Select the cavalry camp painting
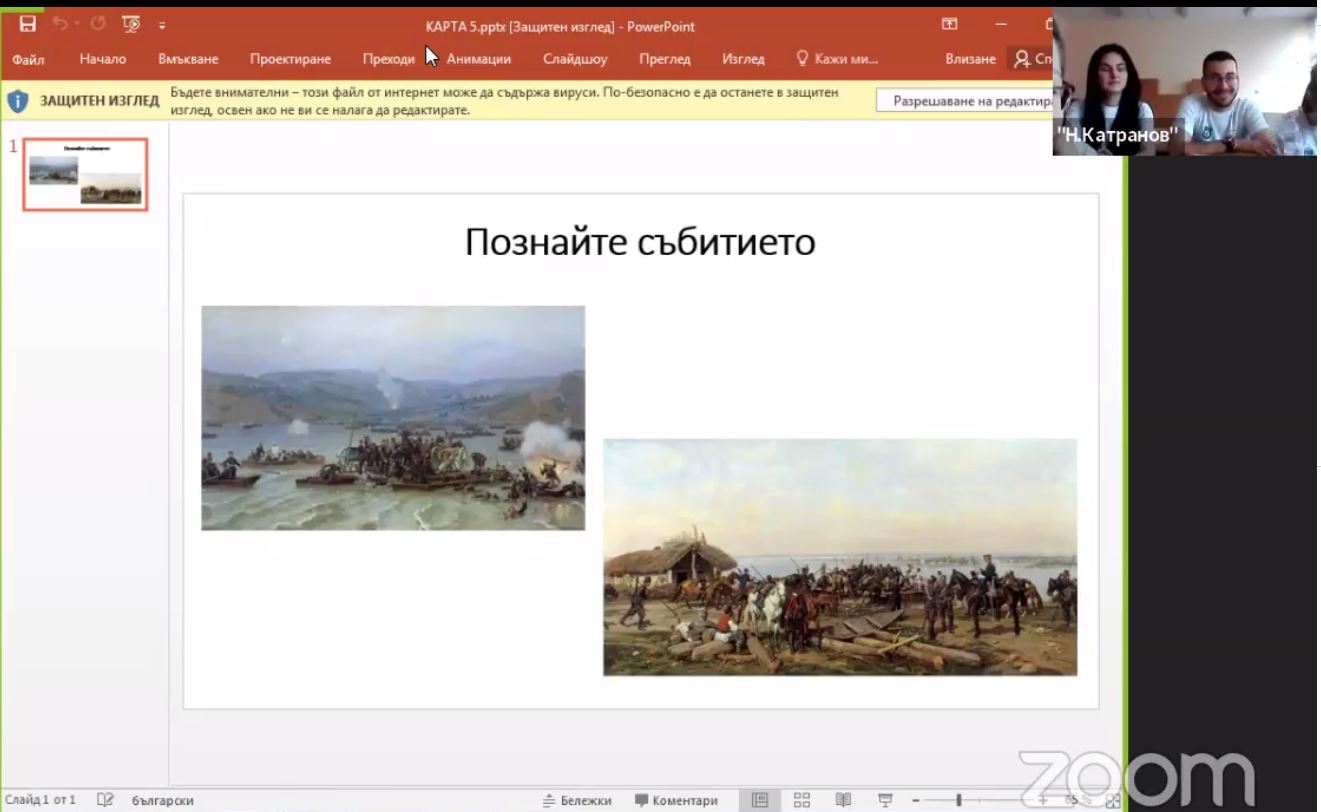 840,557
